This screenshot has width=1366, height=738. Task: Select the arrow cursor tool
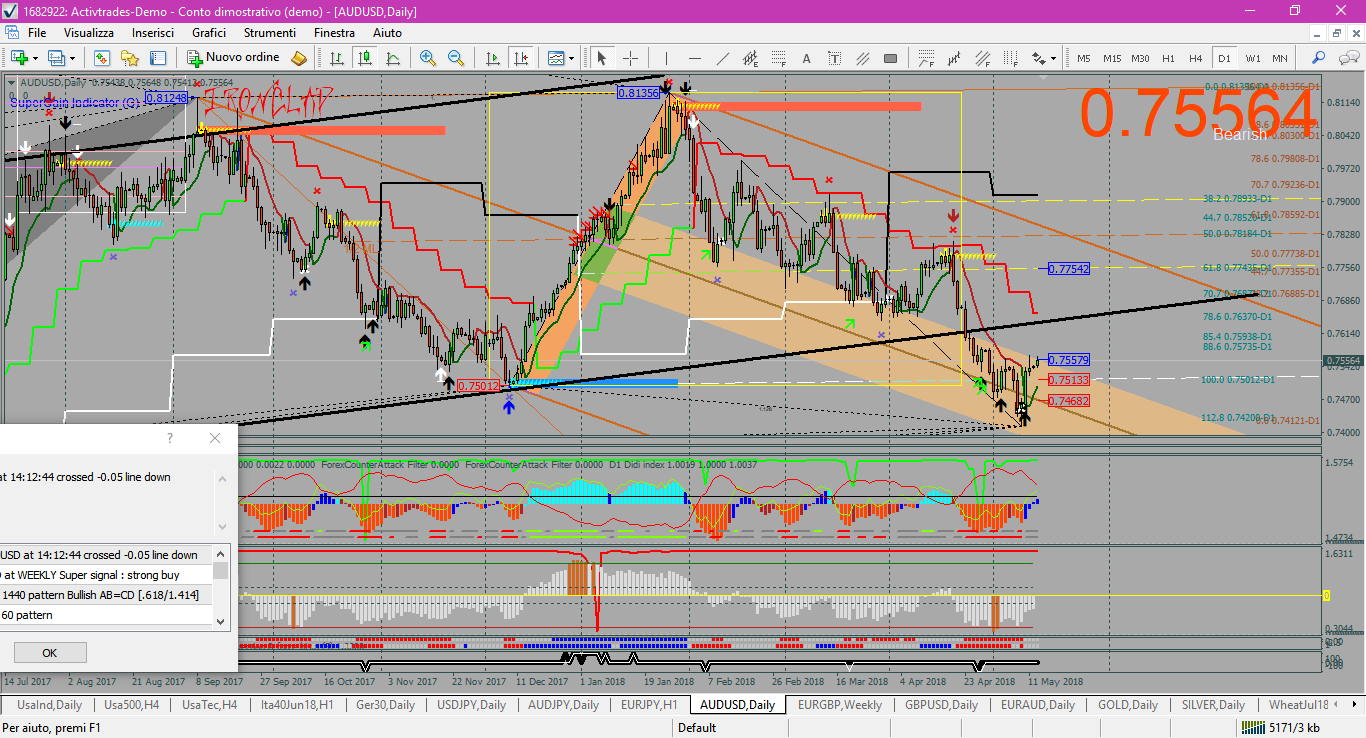[602, 58]
